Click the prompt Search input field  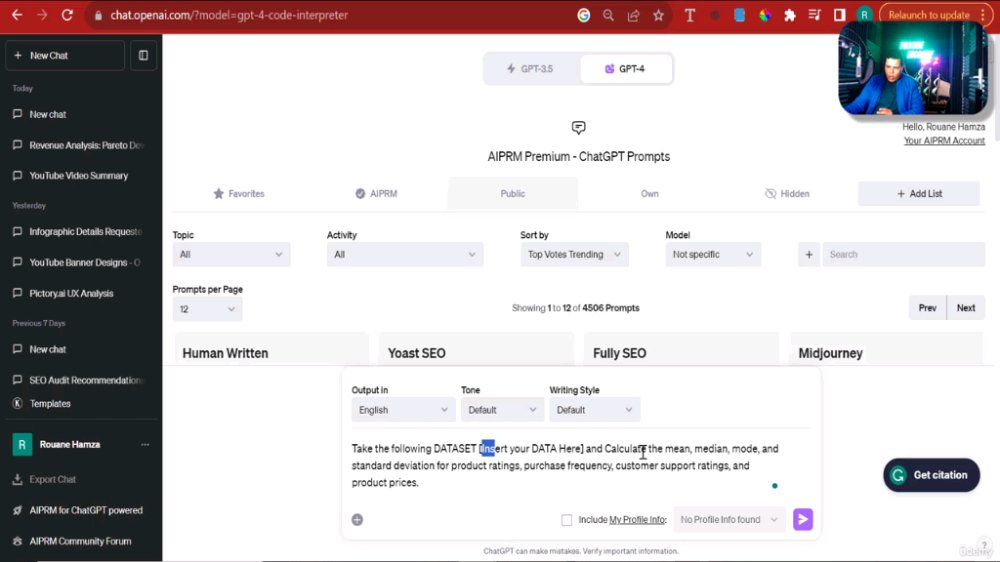point(904,255)
